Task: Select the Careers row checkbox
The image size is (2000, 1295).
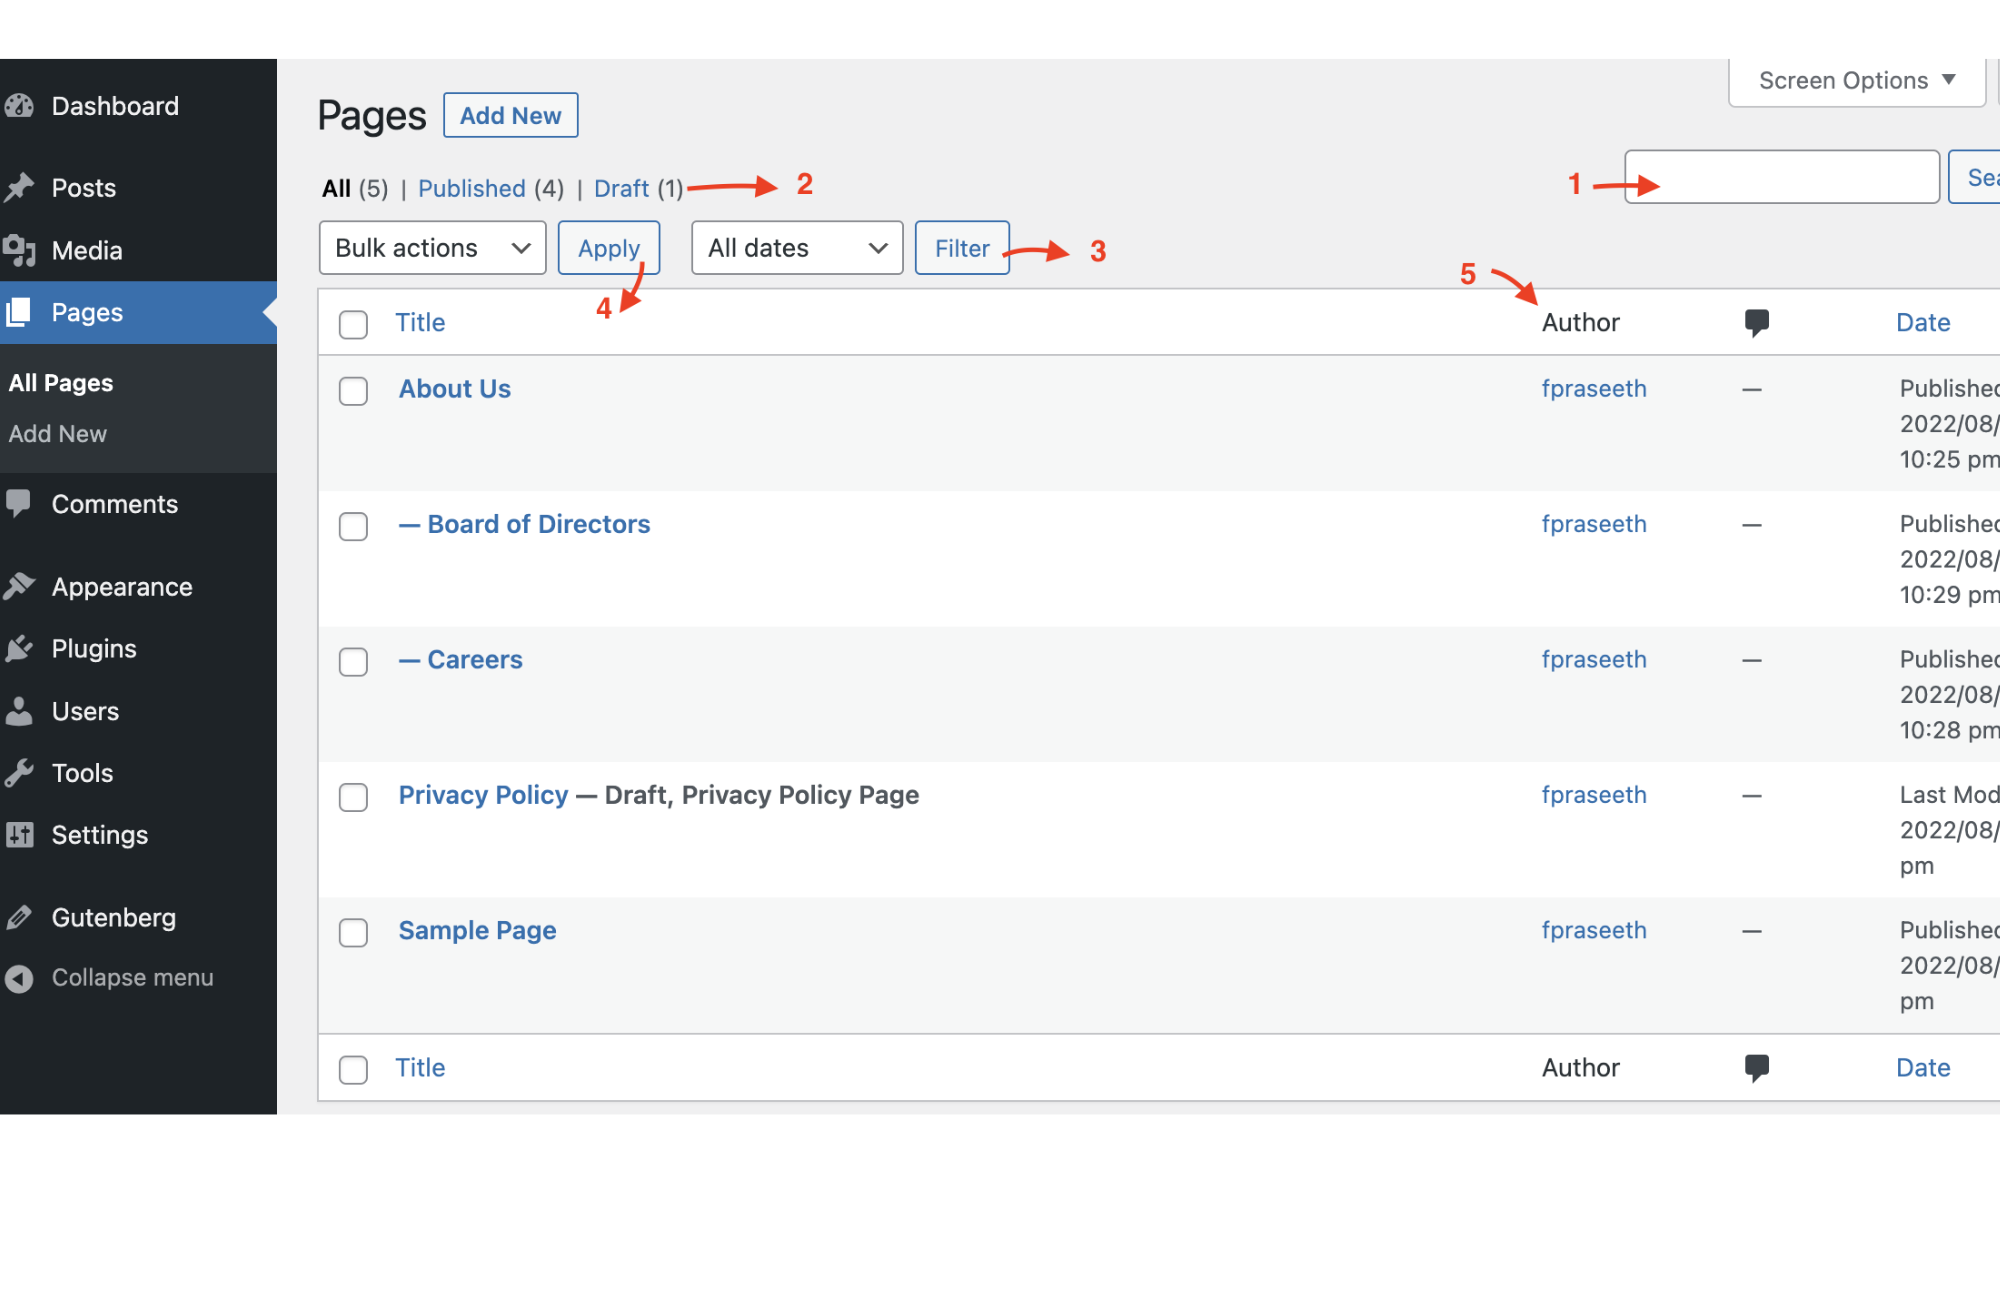Action: 353,662
